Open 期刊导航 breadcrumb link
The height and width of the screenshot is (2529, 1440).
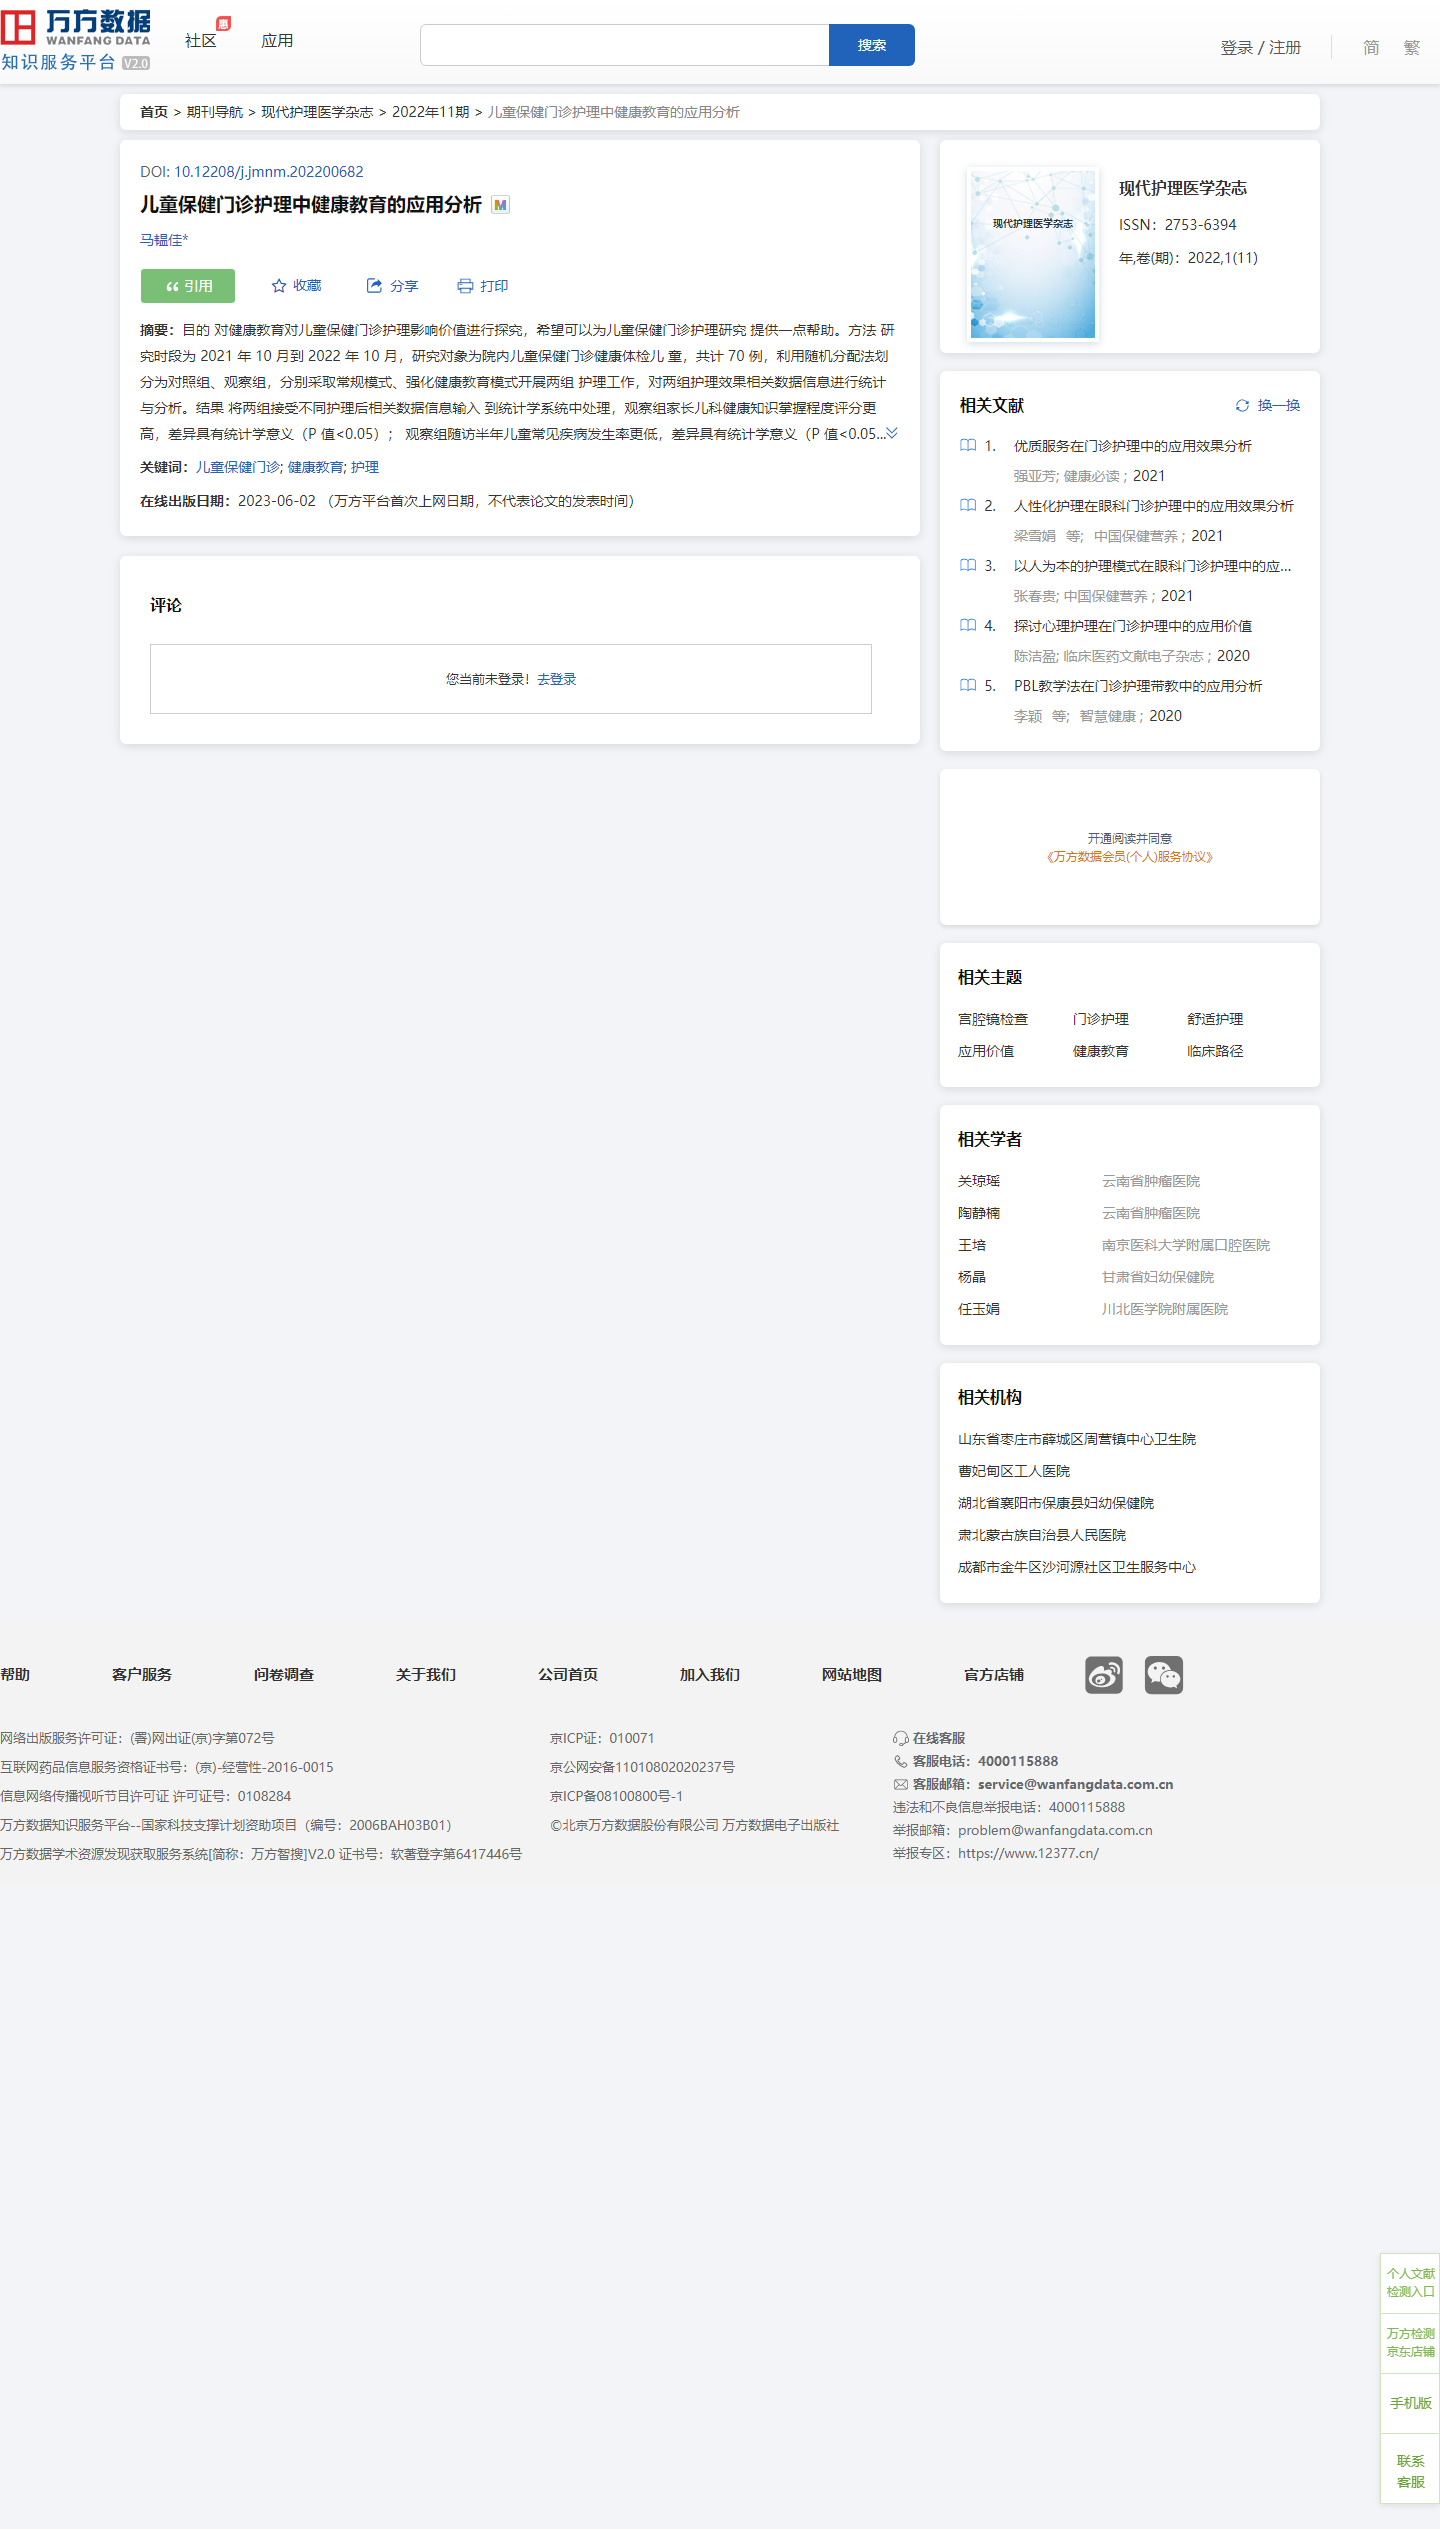[215, 112]
